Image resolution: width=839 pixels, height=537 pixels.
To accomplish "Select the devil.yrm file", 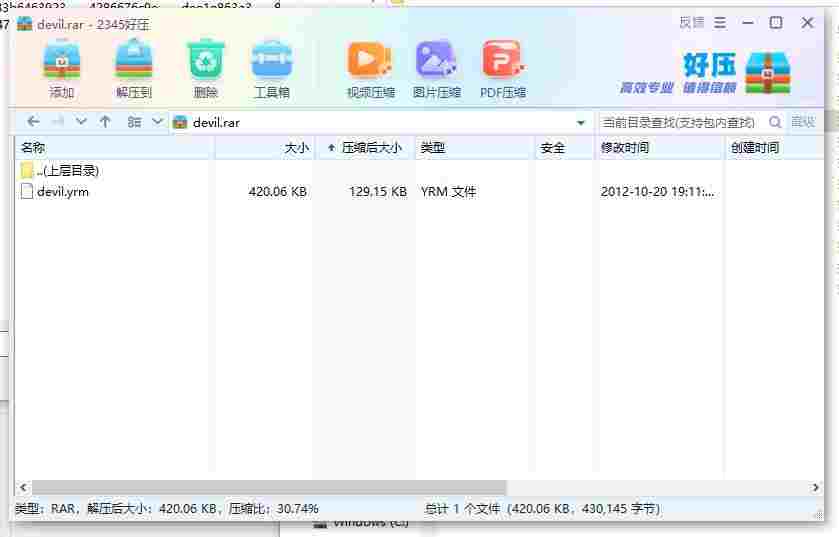I will point(63,191).
